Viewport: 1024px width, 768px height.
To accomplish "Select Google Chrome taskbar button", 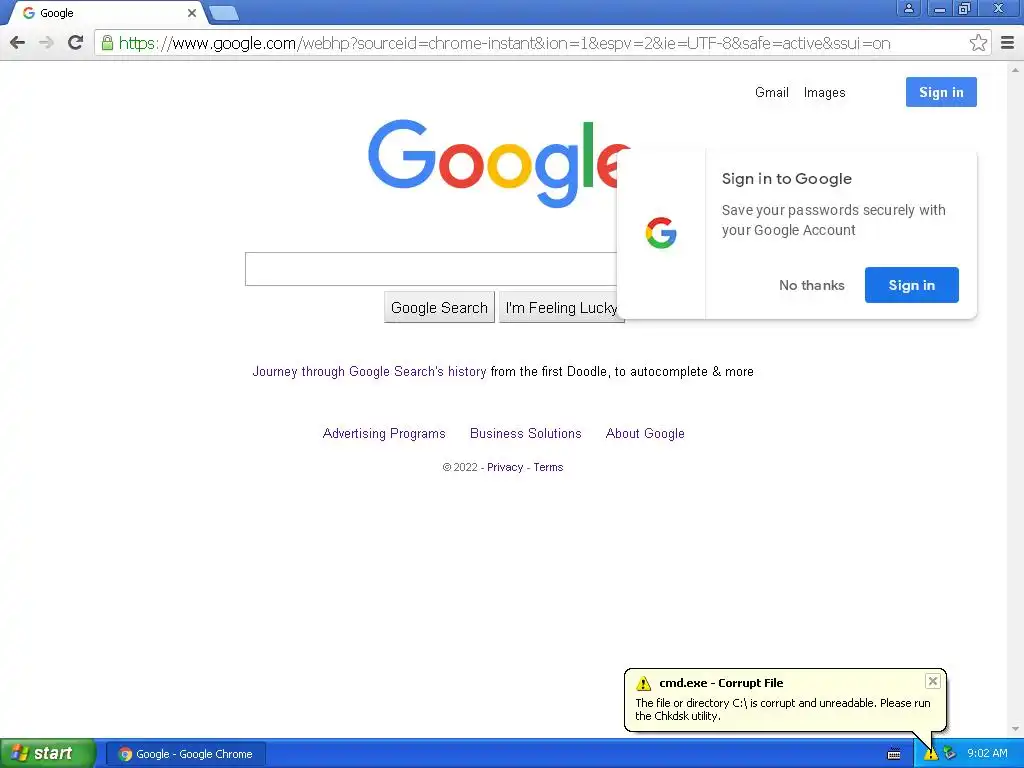I will (x=186, y=754).
